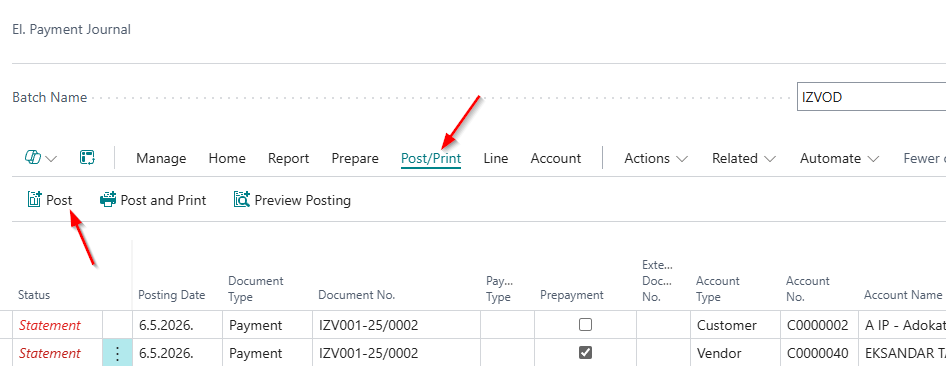
Task: Click the Post button label
Action: (59, 200)
